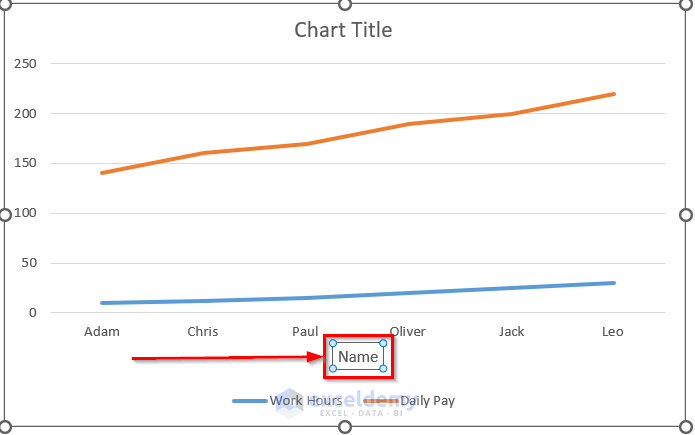
Task: Click the Chart Title text
Action: pyautogui.click(x=343, y=30)
